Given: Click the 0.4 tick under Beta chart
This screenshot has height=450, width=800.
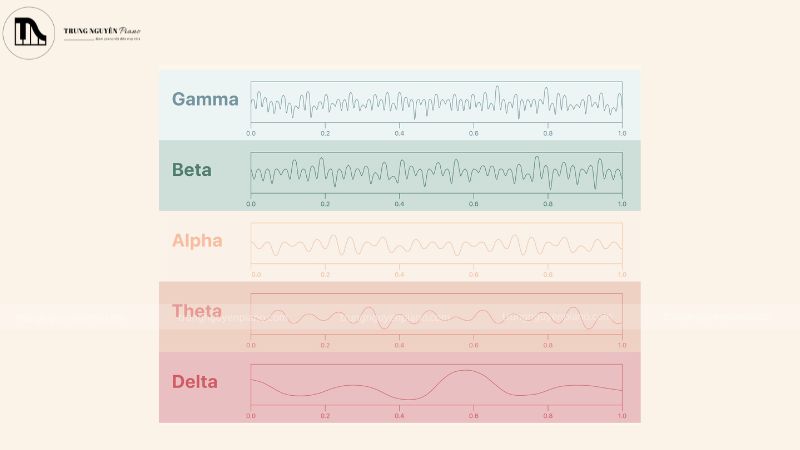Looking at the screenshot, I should 399,203.
